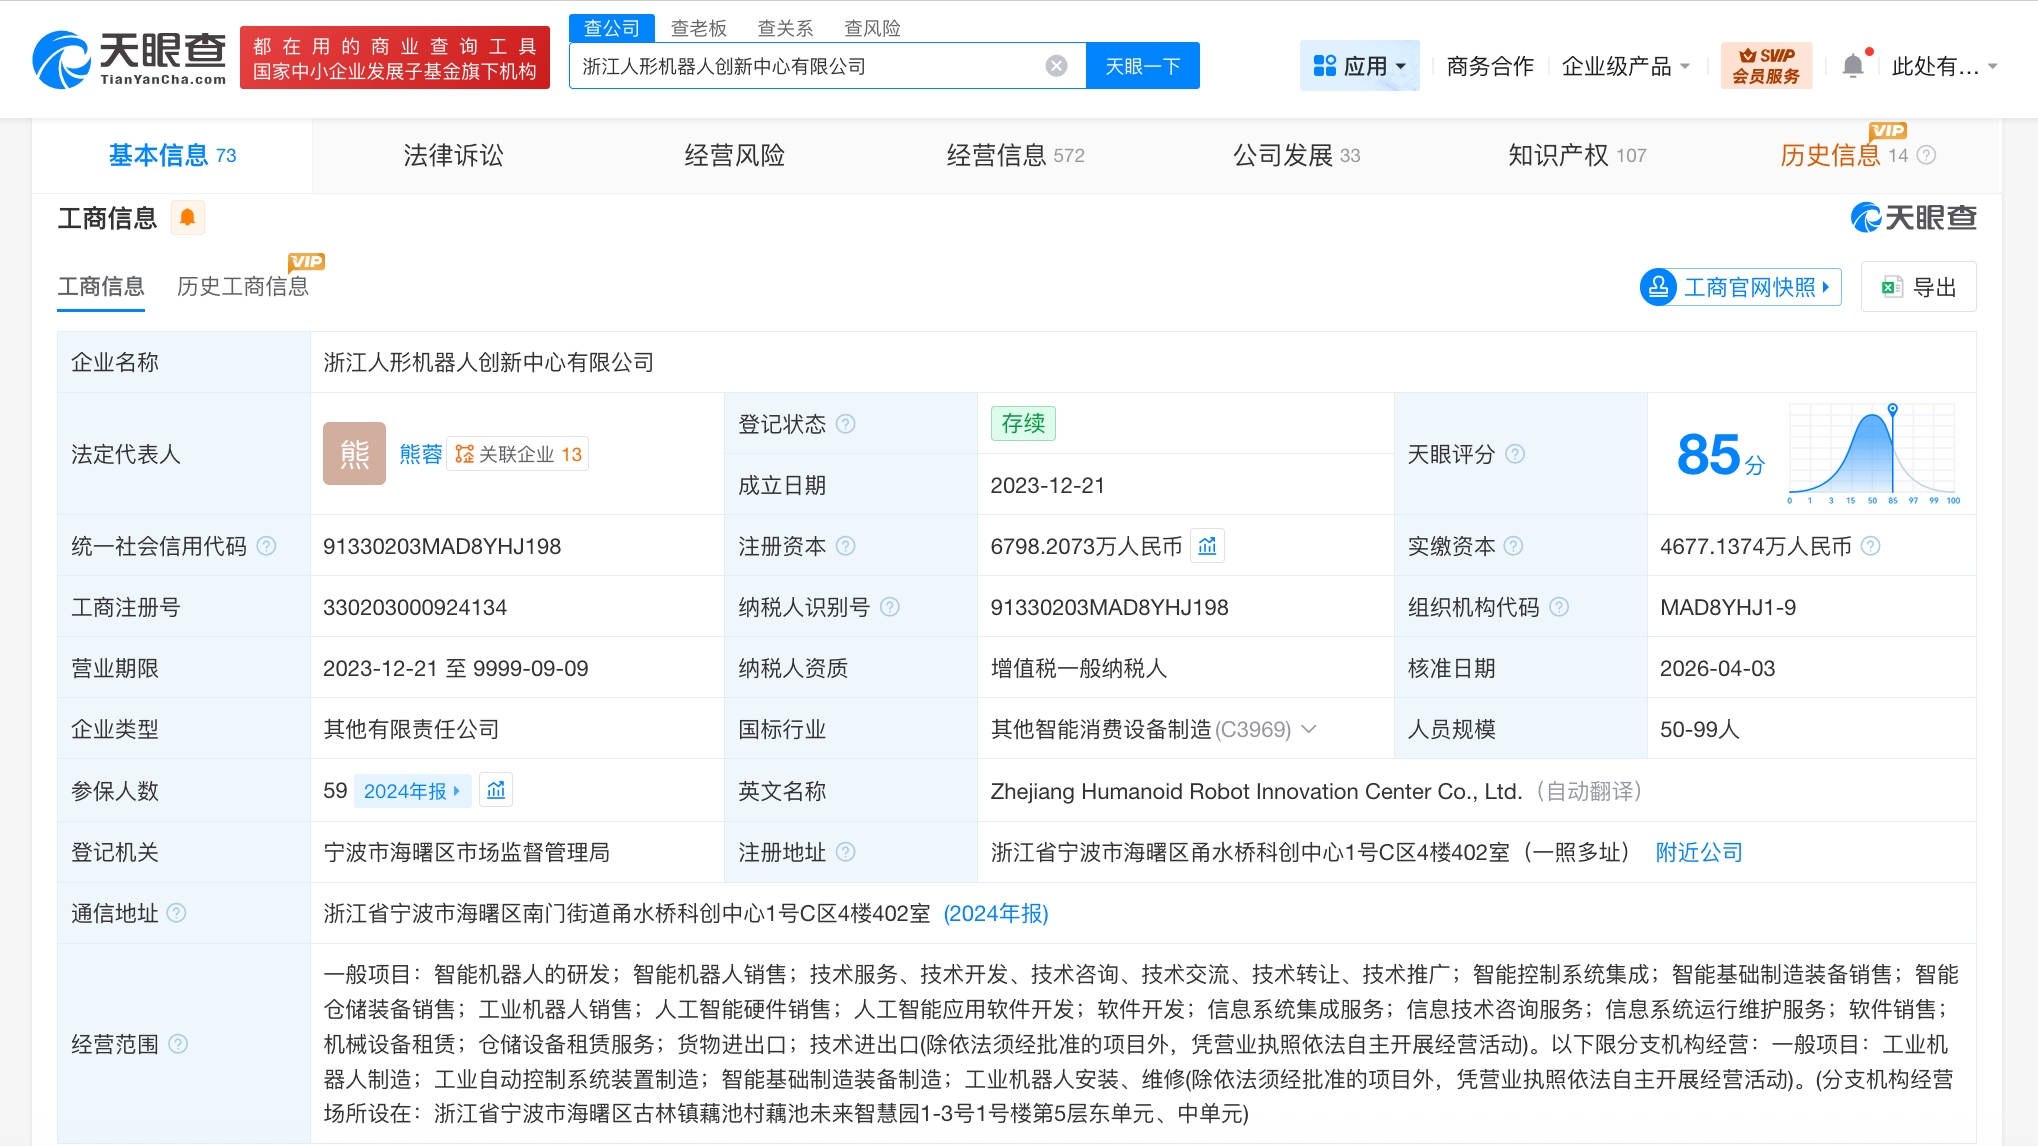Open the 企业级产品 dropdown

coord(1626,66)
